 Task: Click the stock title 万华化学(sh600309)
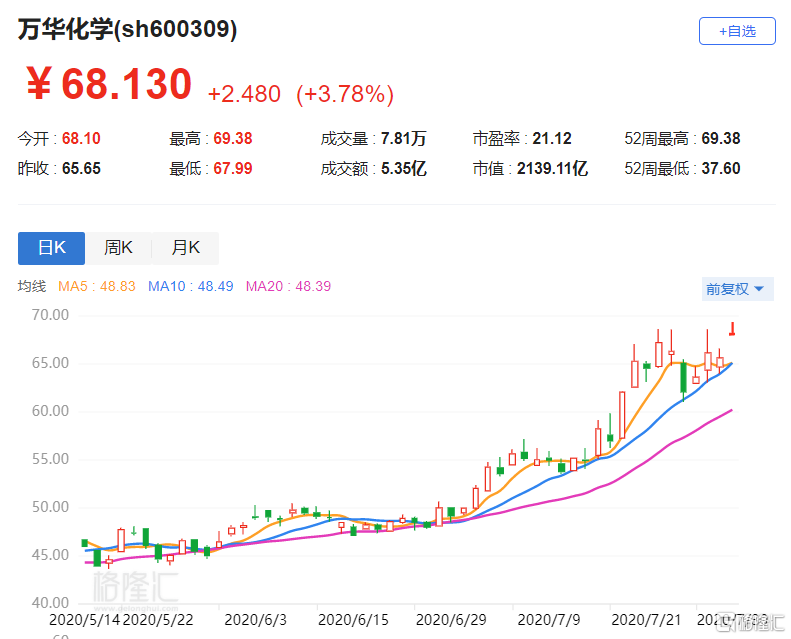click(128, 29)
